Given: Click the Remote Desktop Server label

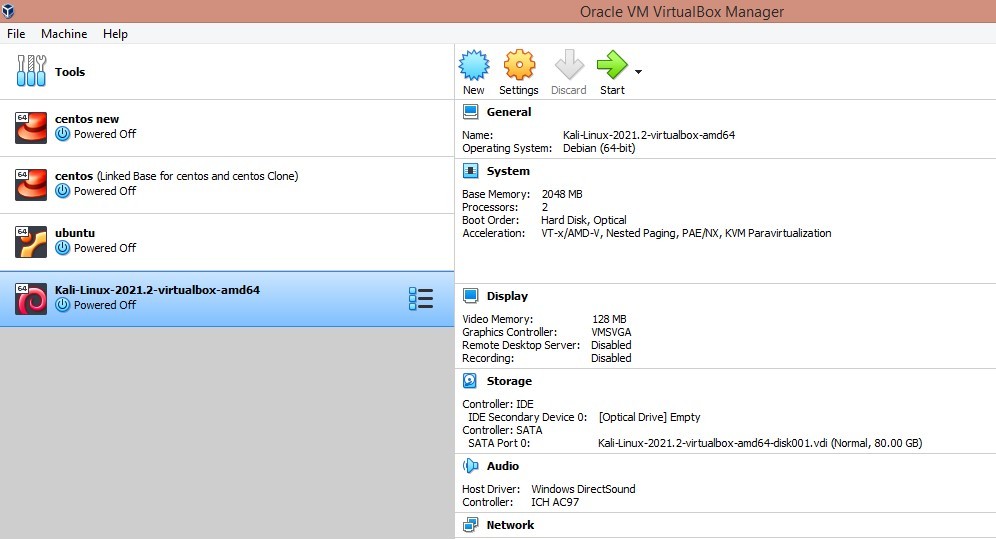Looking at the screenshot, I should pos(521,345).
